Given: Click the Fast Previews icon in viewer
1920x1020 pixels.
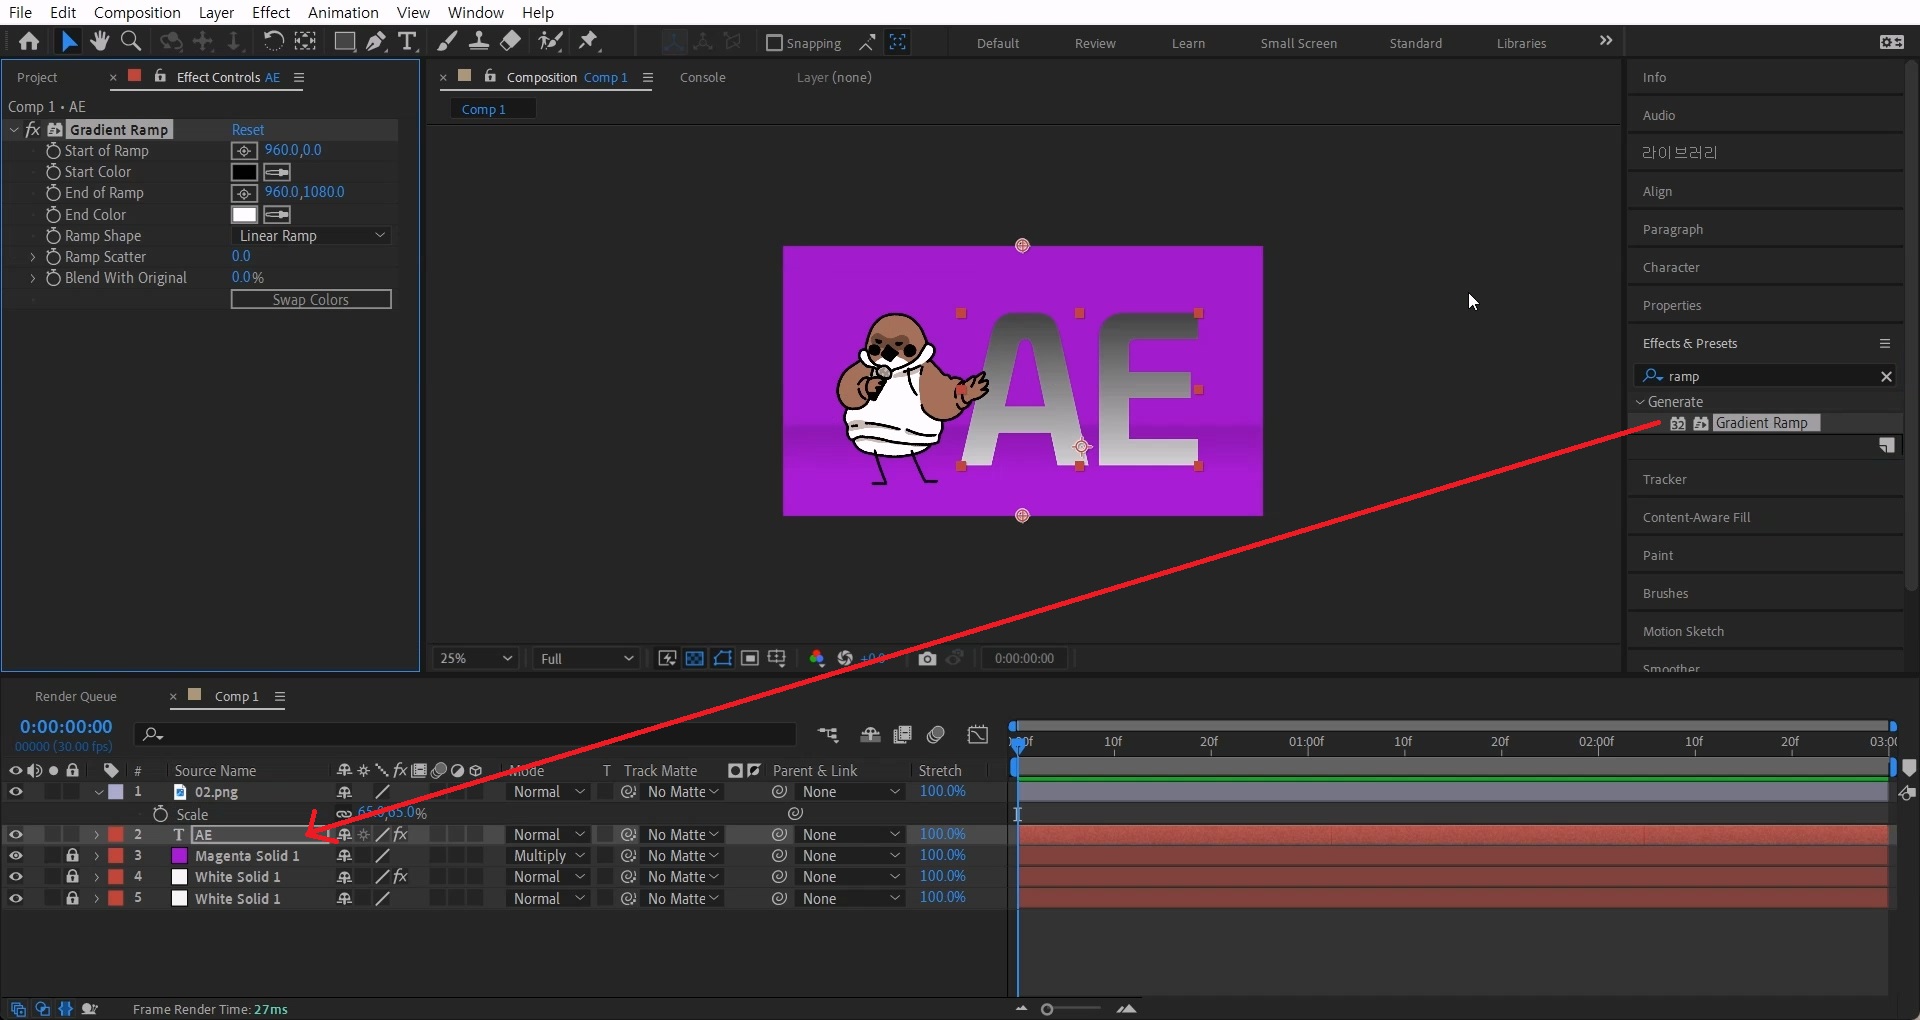Looking at the screenshot, I should pos(667,658).
